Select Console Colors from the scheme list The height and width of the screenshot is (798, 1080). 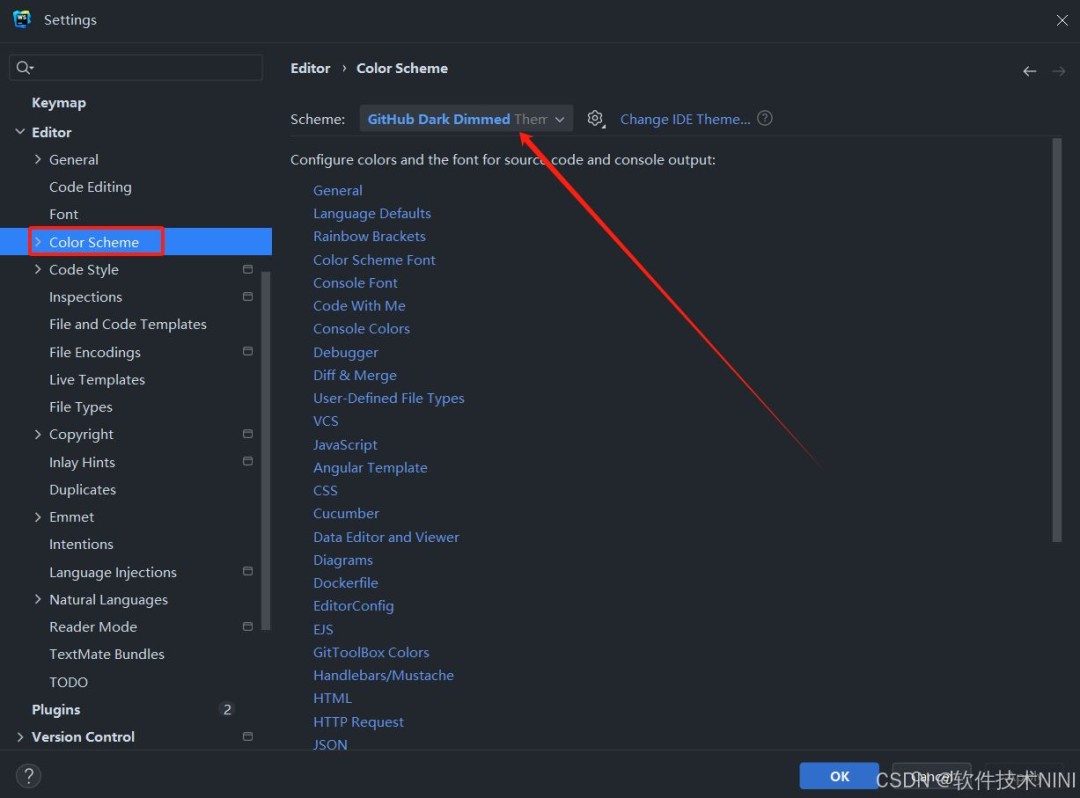[x=361, y=328]
